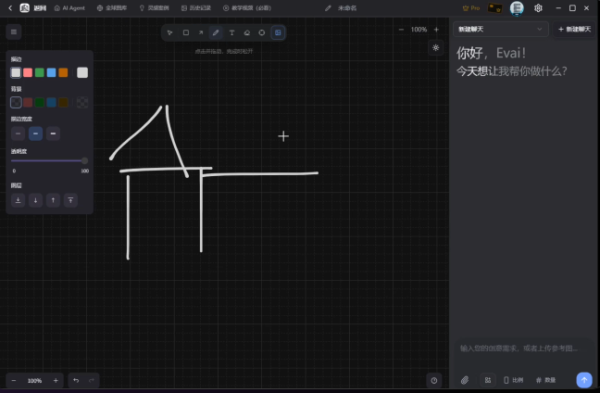Screen dimensions: 600x393
Task: Zoom in with the plus button at the canvas top right
Action: click(436, 29)
